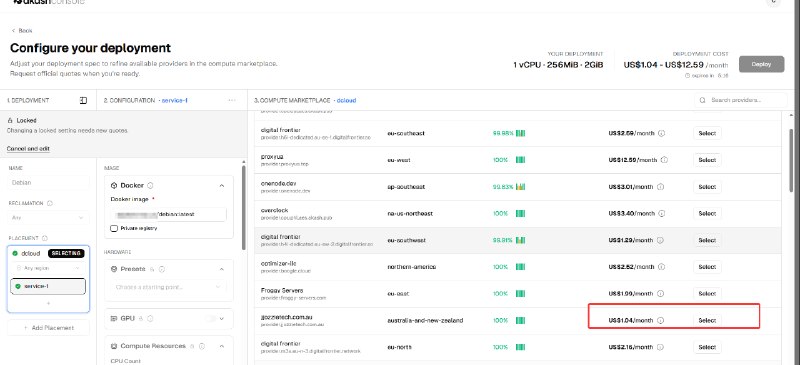Click the GPU chip icon
The width and height of the screenshot is (800, 365).
point(114,318)
